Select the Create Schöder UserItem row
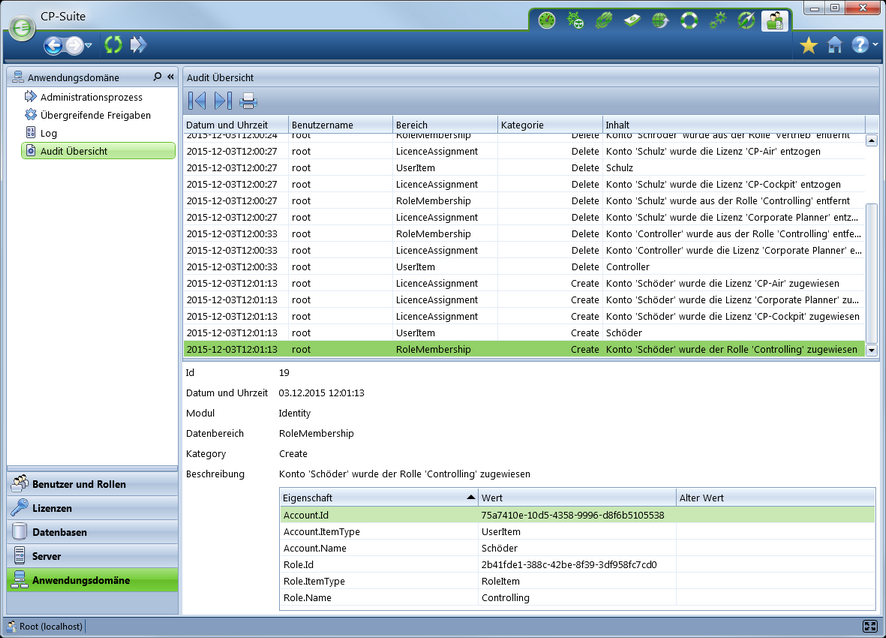This screenshot has width=886, height=638. 524,333
